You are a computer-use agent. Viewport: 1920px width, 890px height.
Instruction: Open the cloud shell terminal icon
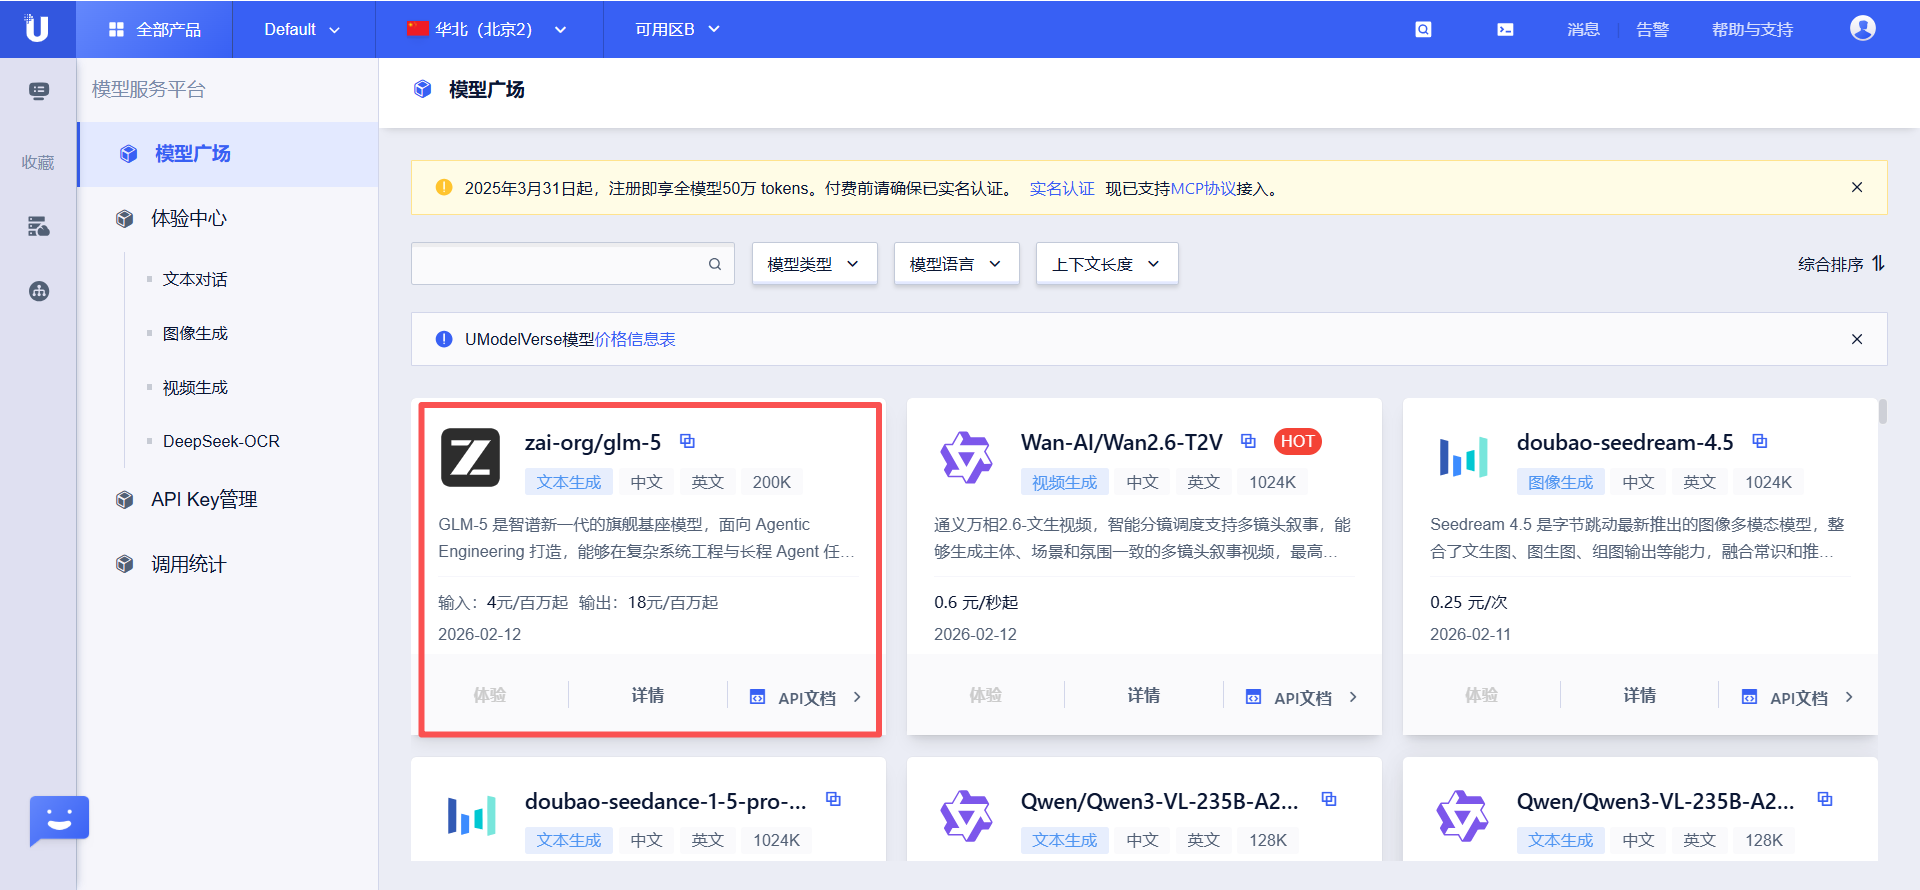coord(1505,30)
